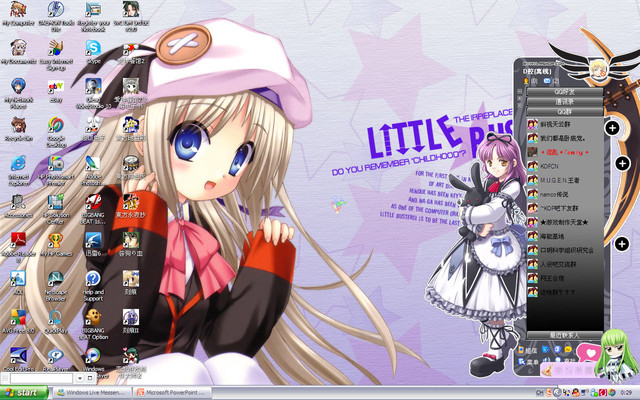Open the AOL desktop shortcut
Image resolution: width=640 pixels, height=400 pixels.
point(18,282)
